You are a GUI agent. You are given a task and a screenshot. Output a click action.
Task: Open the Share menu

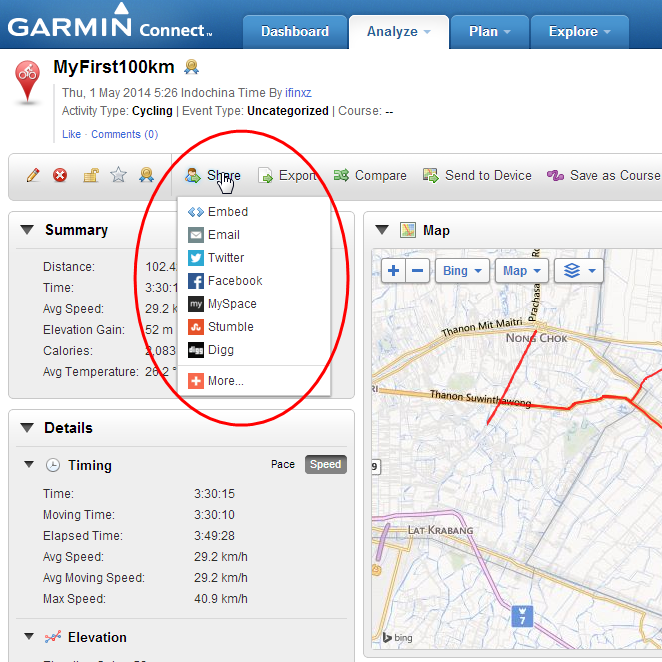click(213, 175)
